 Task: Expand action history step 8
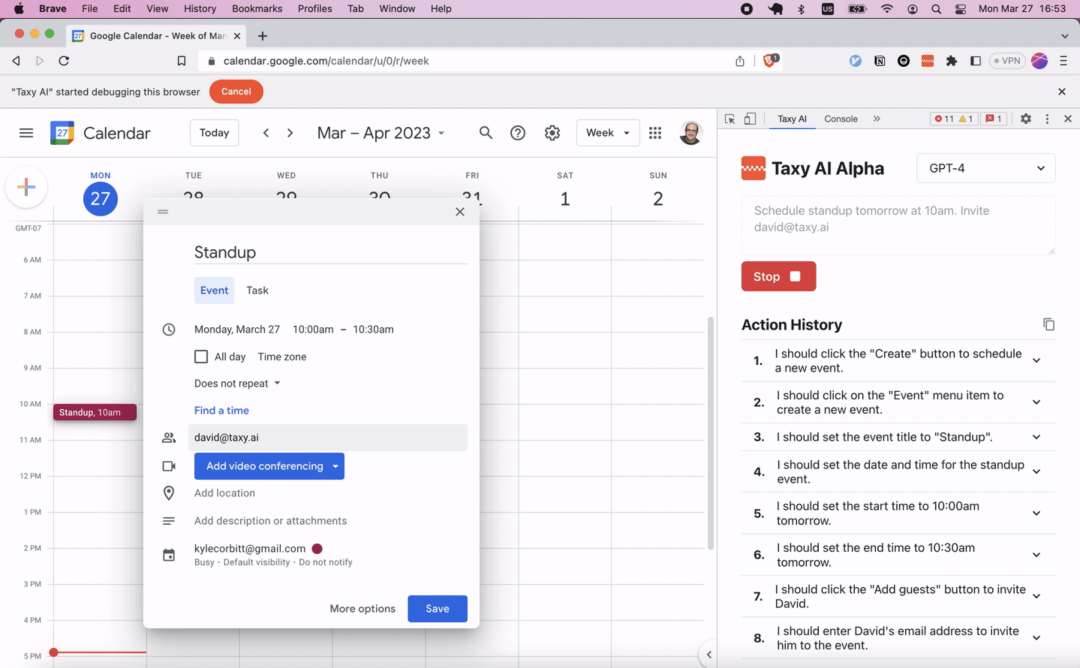point(1036,638)
